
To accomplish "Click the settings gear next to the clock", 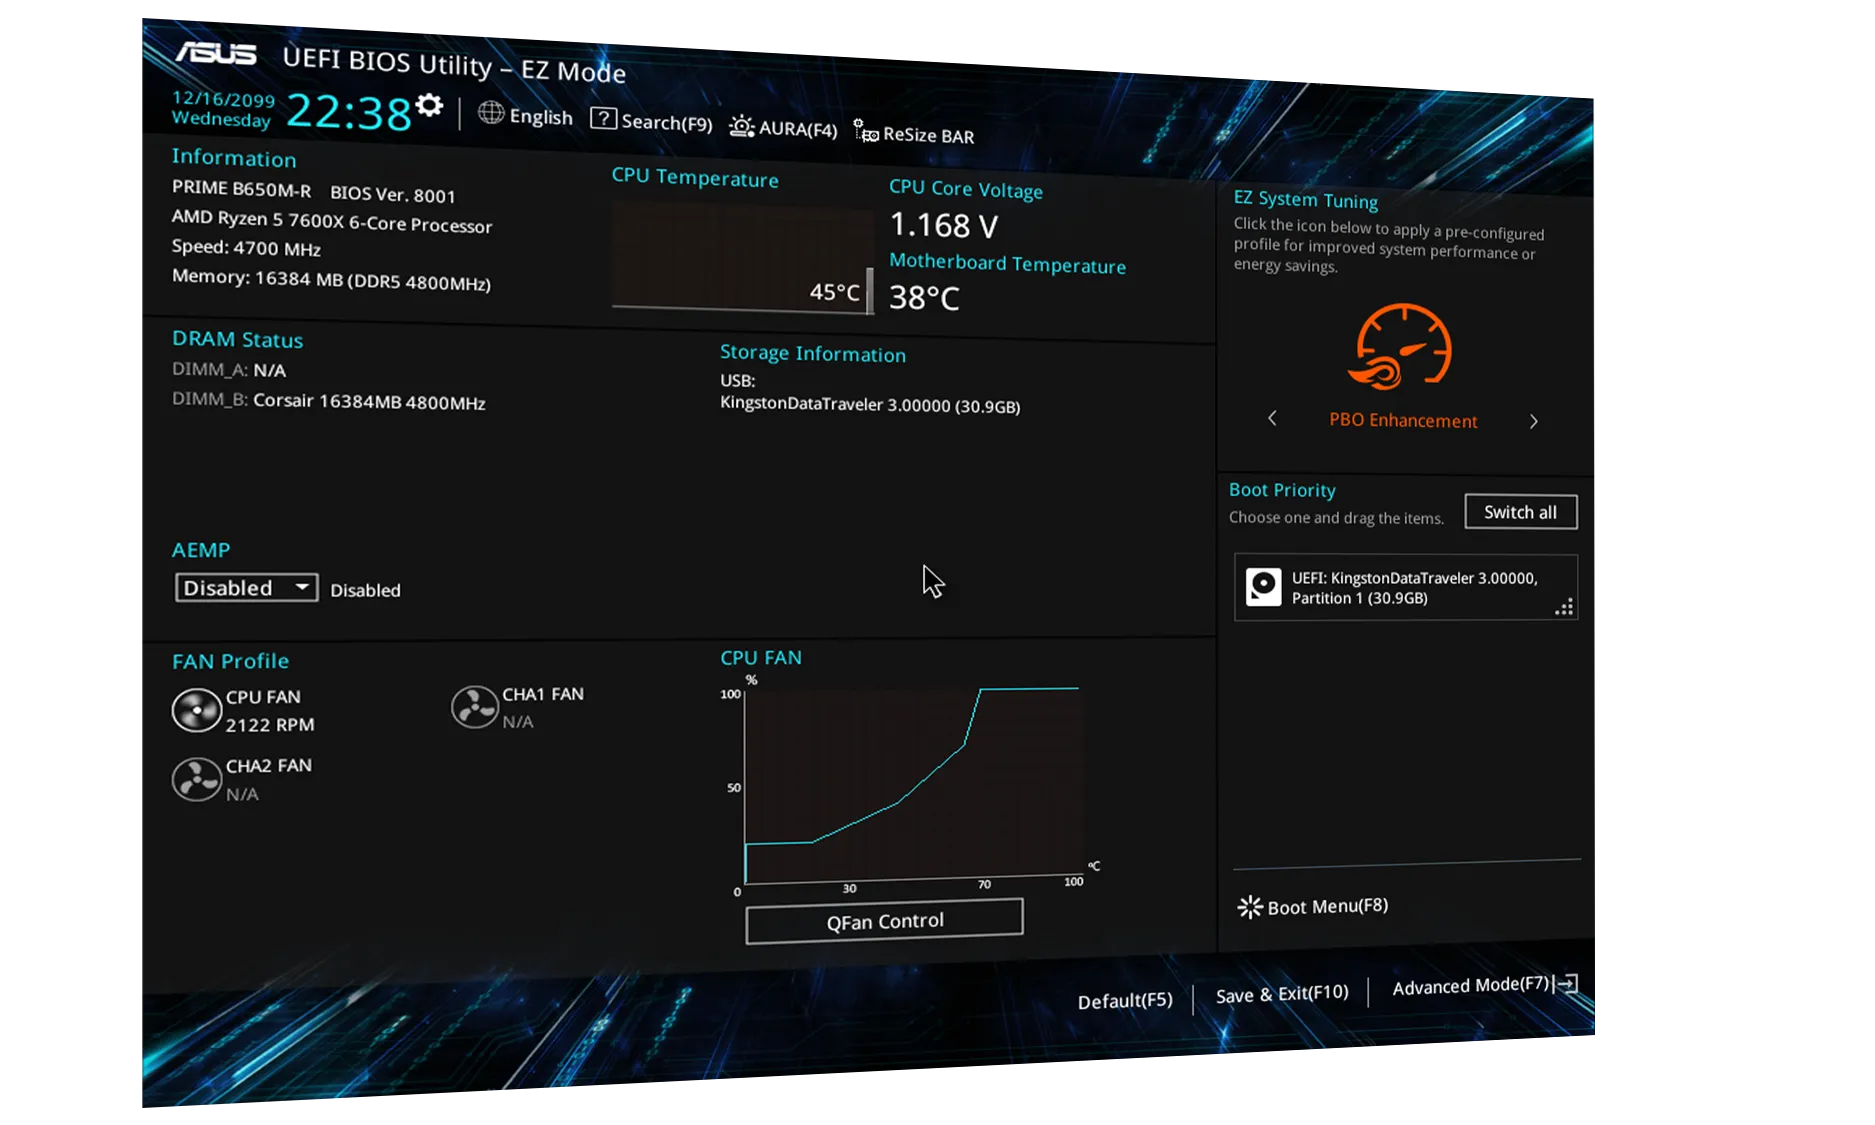I will point(430,106).
